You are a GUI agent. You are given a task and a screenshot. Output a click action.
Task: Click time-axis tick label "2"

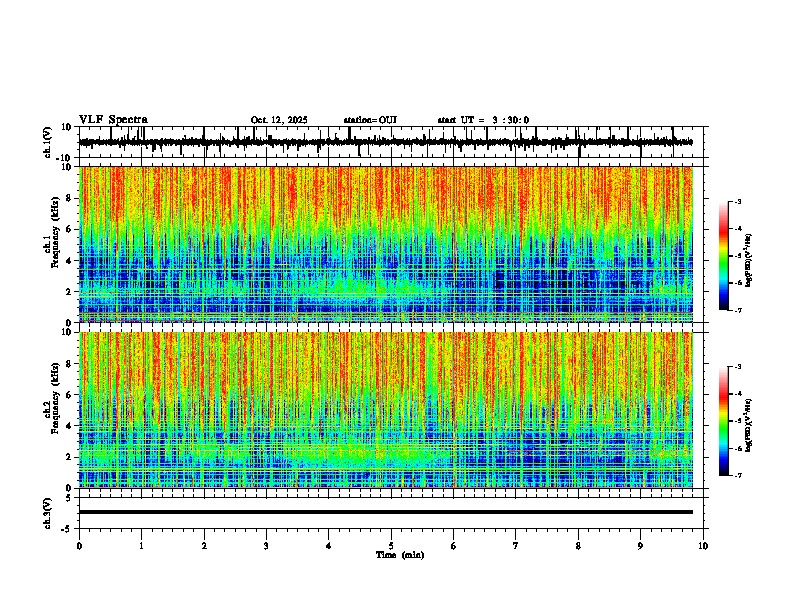[x=204, y=546]
